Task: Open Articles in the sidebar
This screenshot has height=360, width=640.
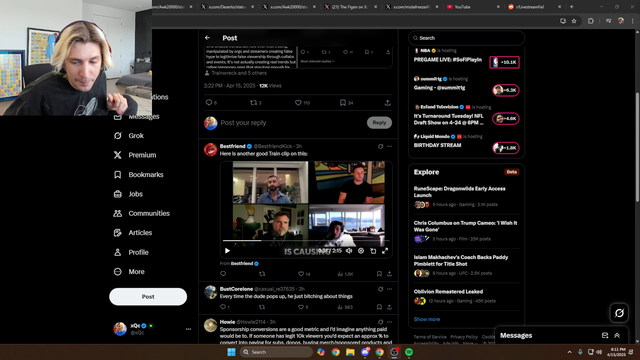Action: click(x=133, y=233)
